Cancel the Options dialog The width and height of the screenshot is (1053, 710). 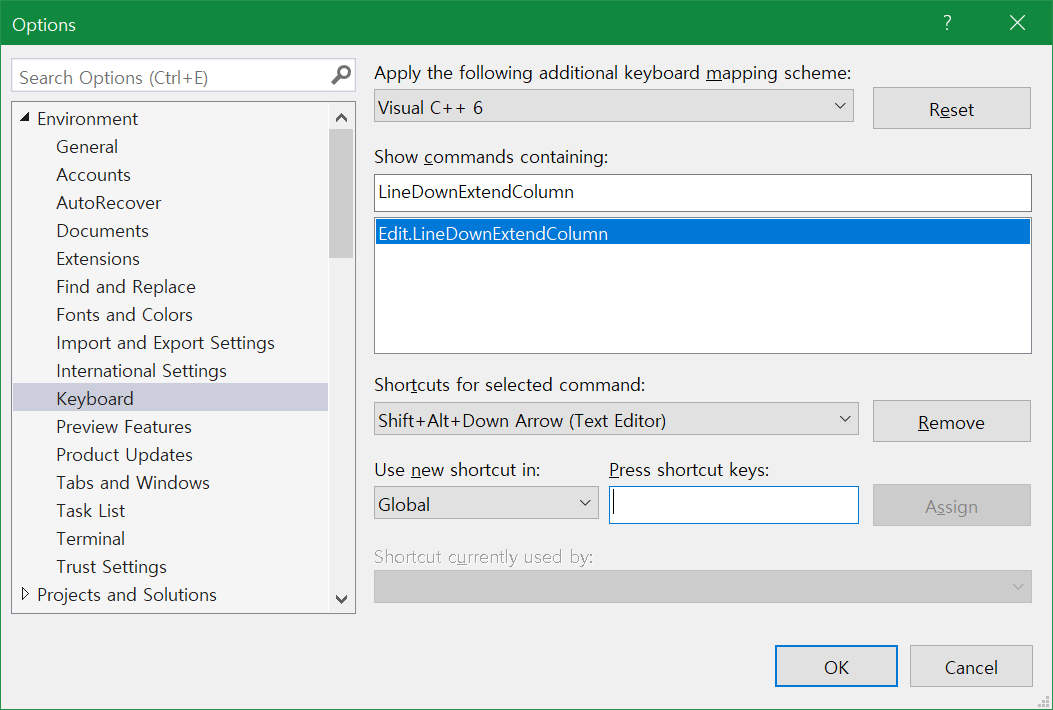point(971,666)
